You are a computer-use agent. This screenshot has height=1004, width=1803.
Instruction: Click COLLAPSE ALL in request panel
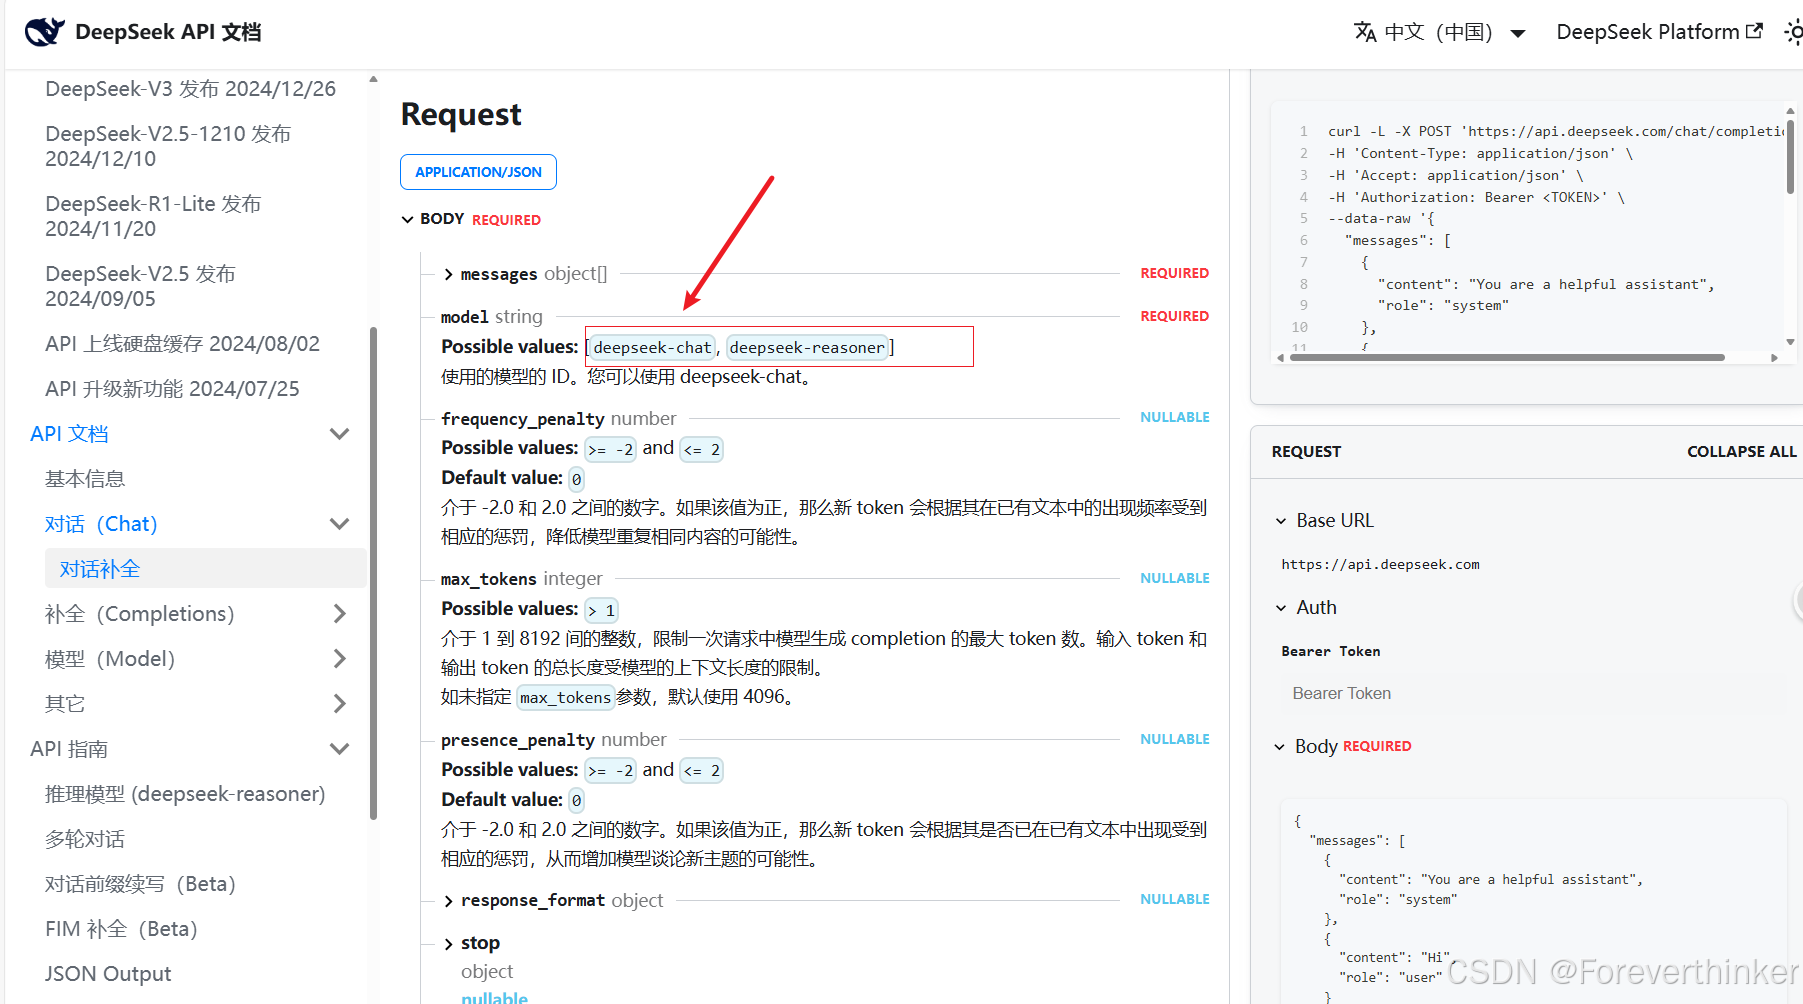[x=1742, y=452]
